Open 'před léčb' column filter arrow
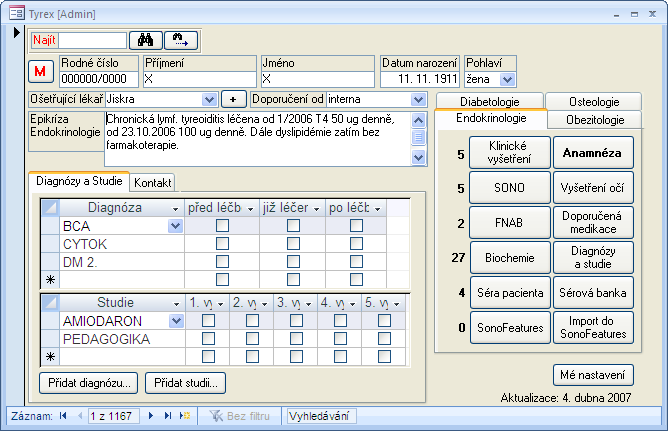 click(x=250, y=209)
